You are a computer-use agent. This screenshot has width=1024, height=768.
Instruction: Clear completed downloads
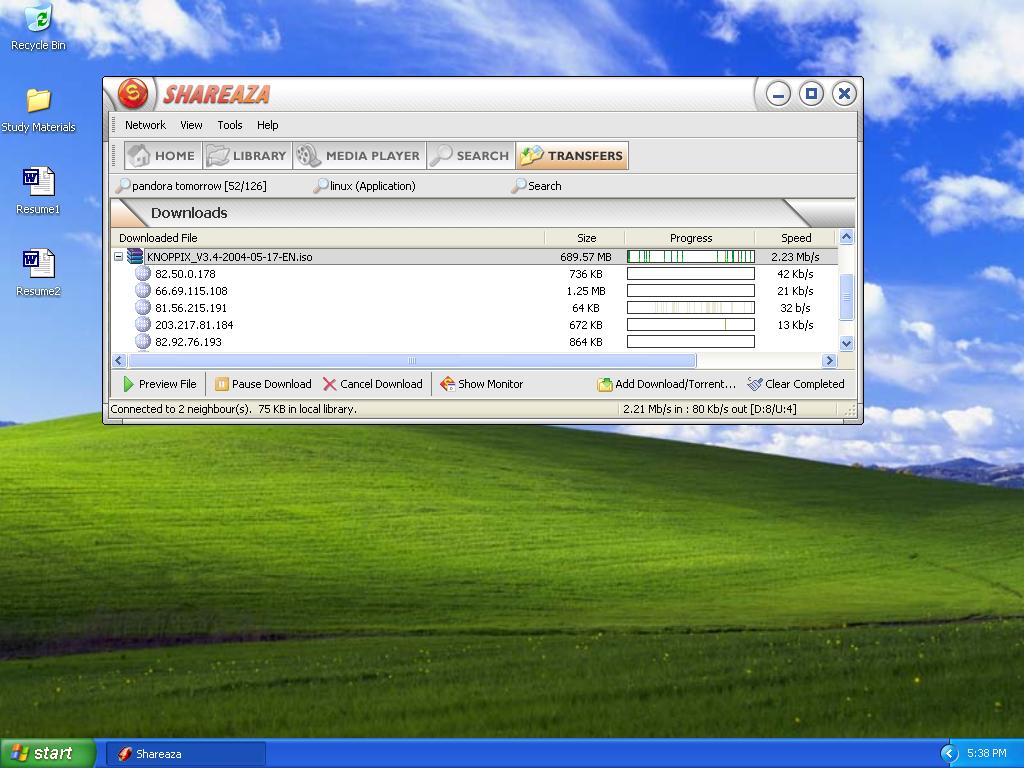796,384
